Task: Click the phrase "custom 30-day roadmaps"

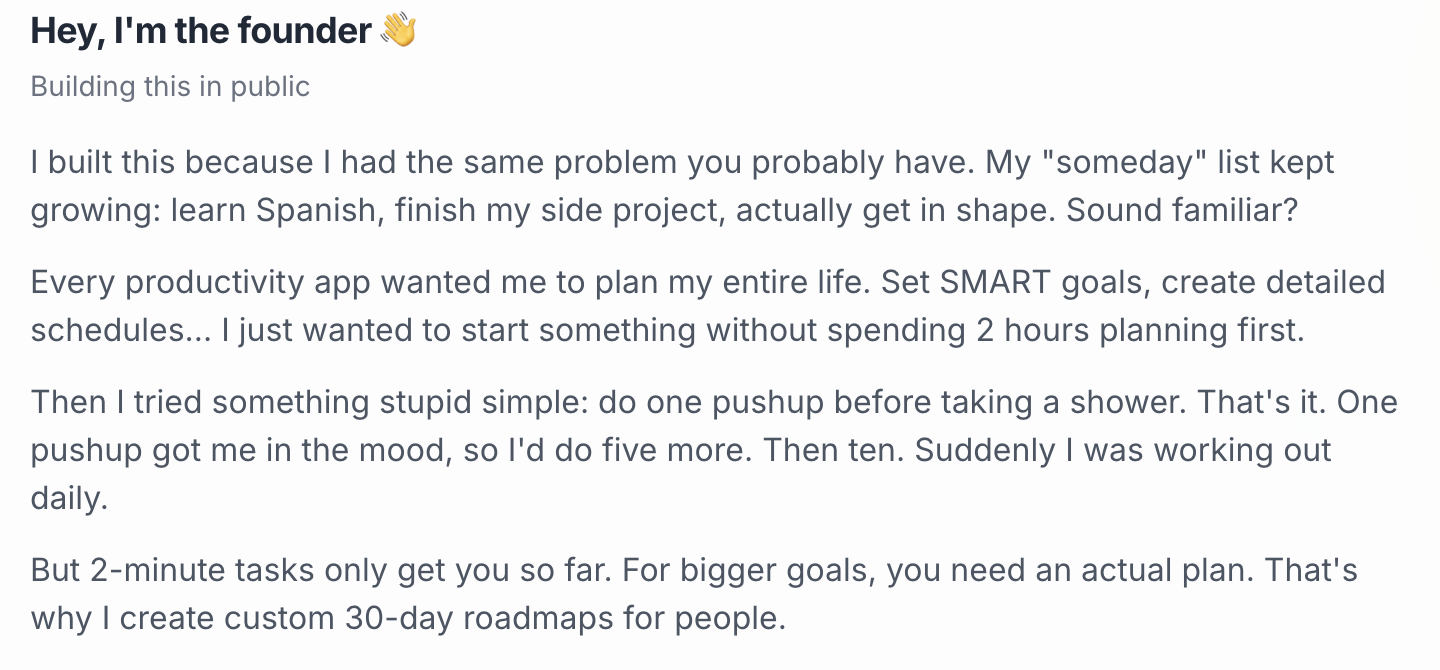Action: click(409, 619)
